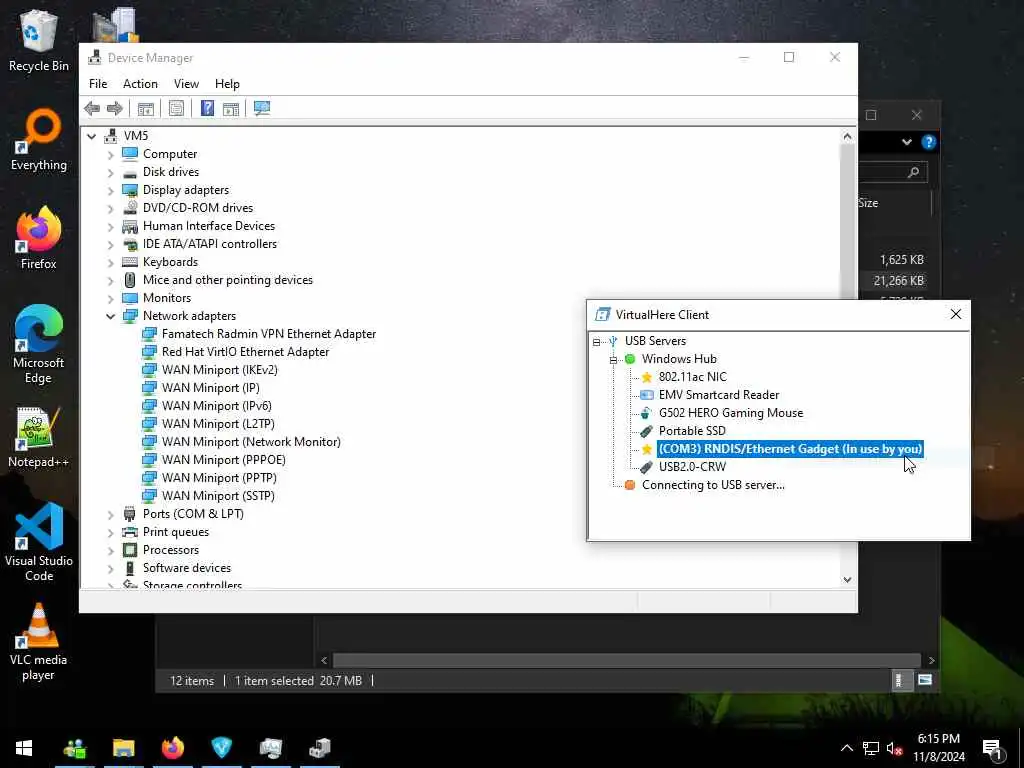
Task: Select Famatech Radmin VPN Ethernet Adapter
Action: 268,334
